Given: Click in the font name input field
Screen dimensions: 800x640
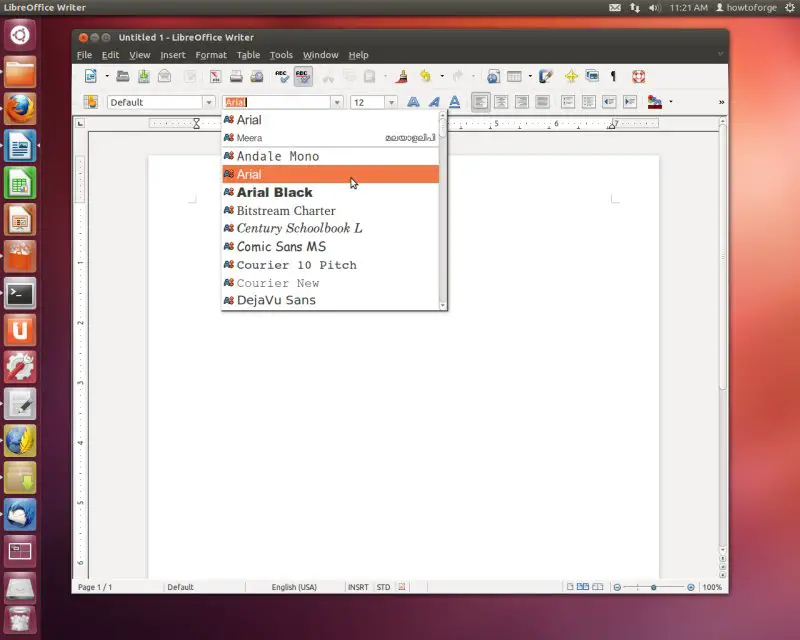Looking at the screenshot, I should pos(277,103).
